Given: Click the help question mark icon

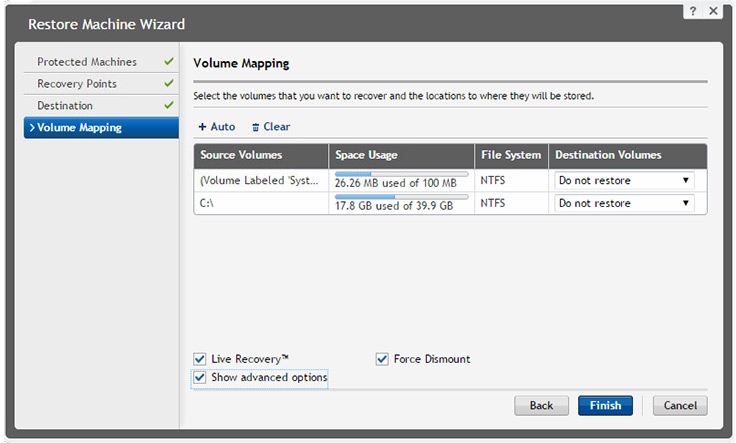Looking at the screenshot, I should coord(691,9).
